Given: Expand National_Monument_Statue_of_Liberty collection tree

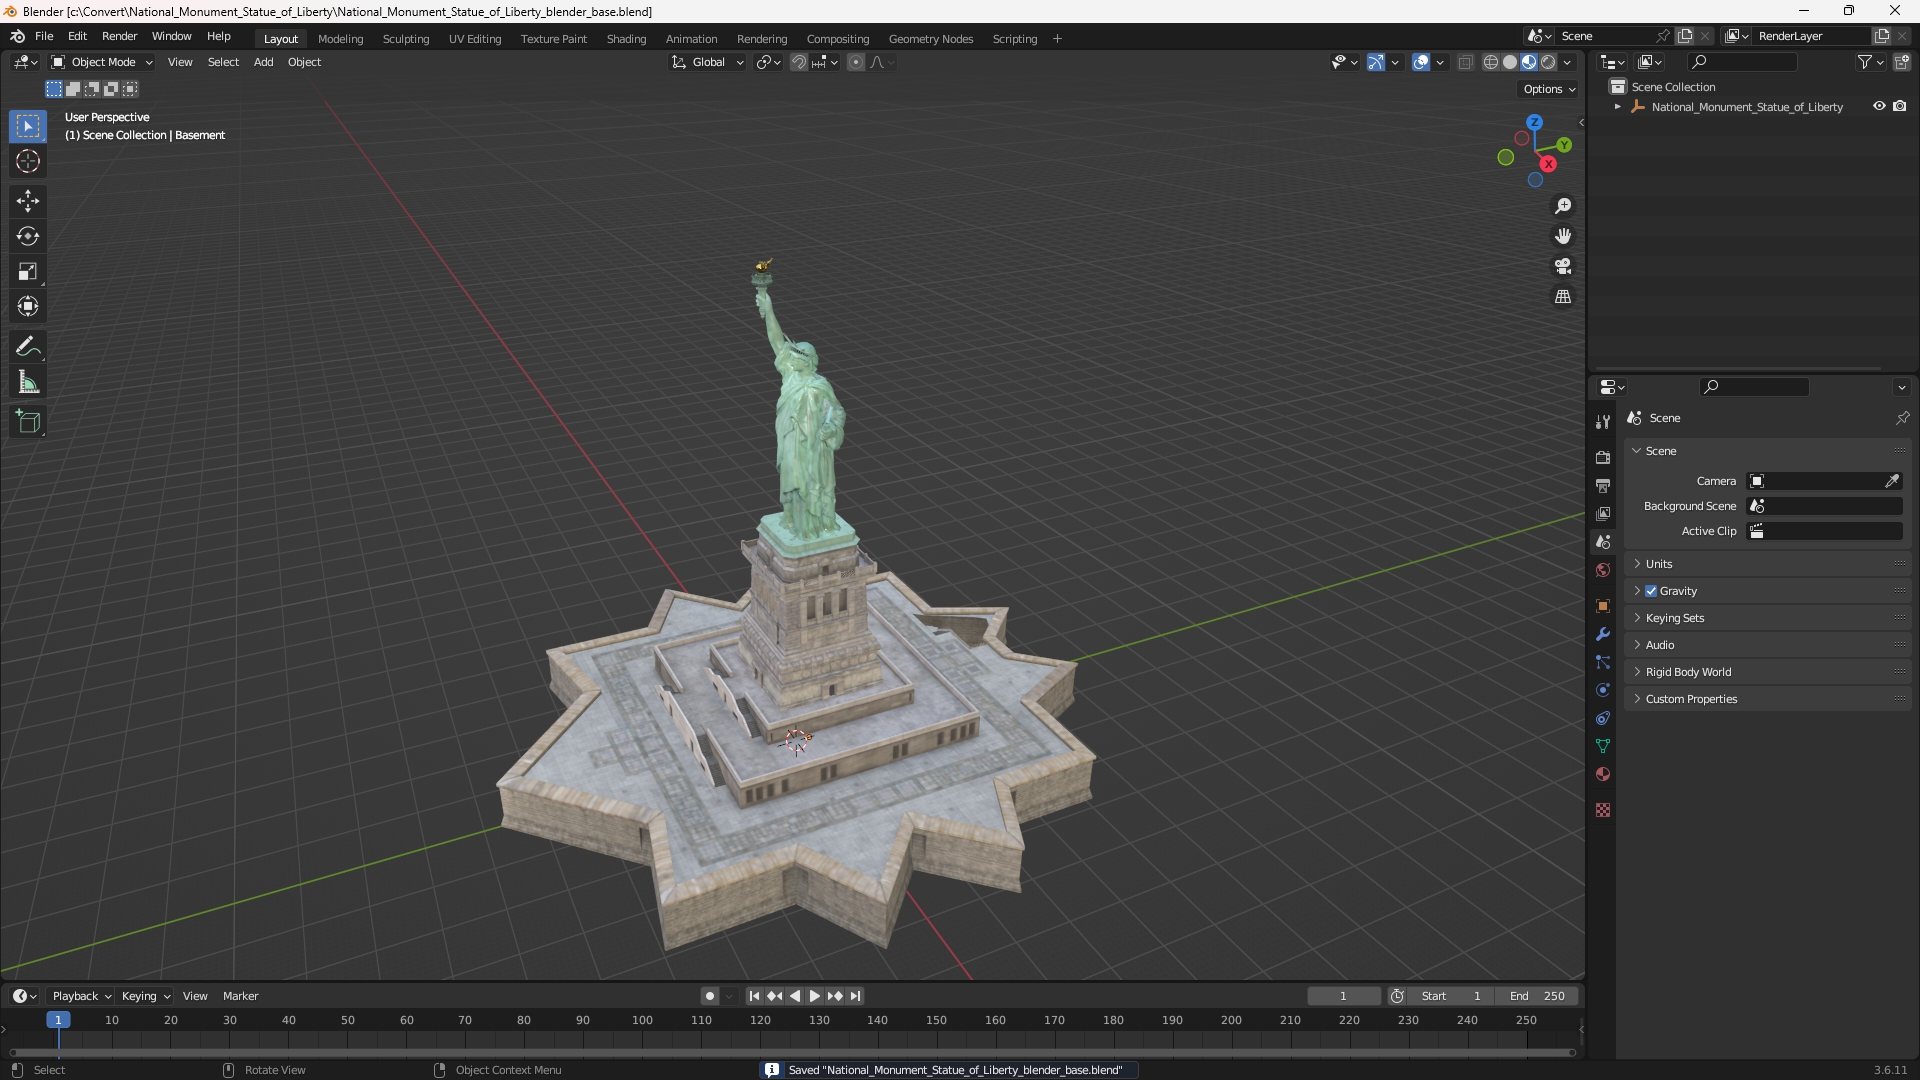Looking at the screenshot, I should pos(1618,107).
